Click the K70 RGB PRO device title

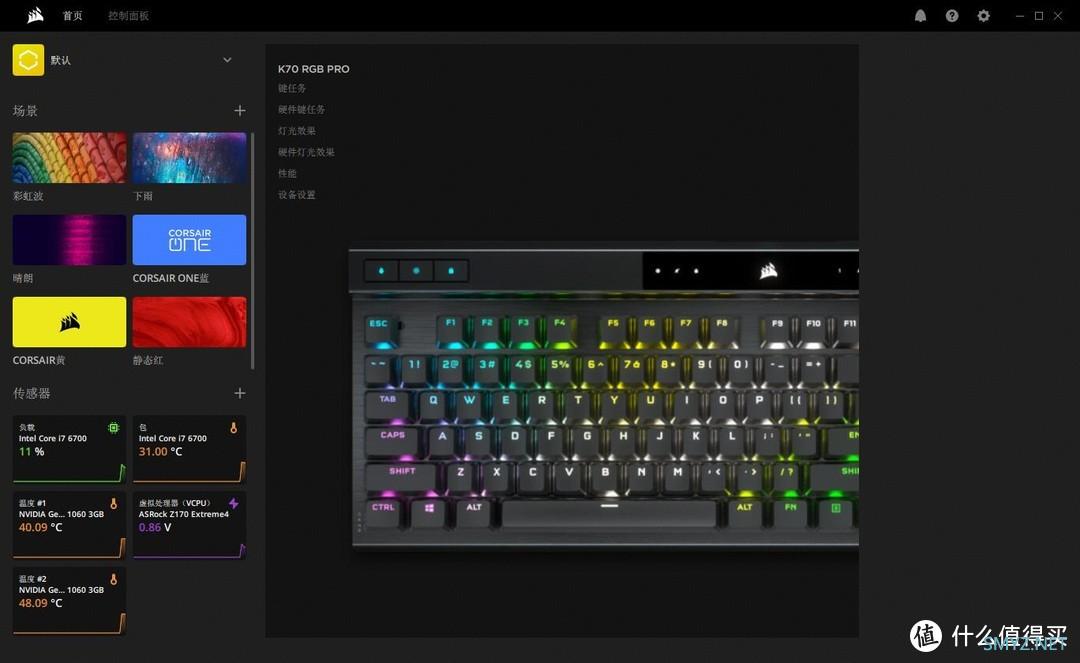(313, 69)
